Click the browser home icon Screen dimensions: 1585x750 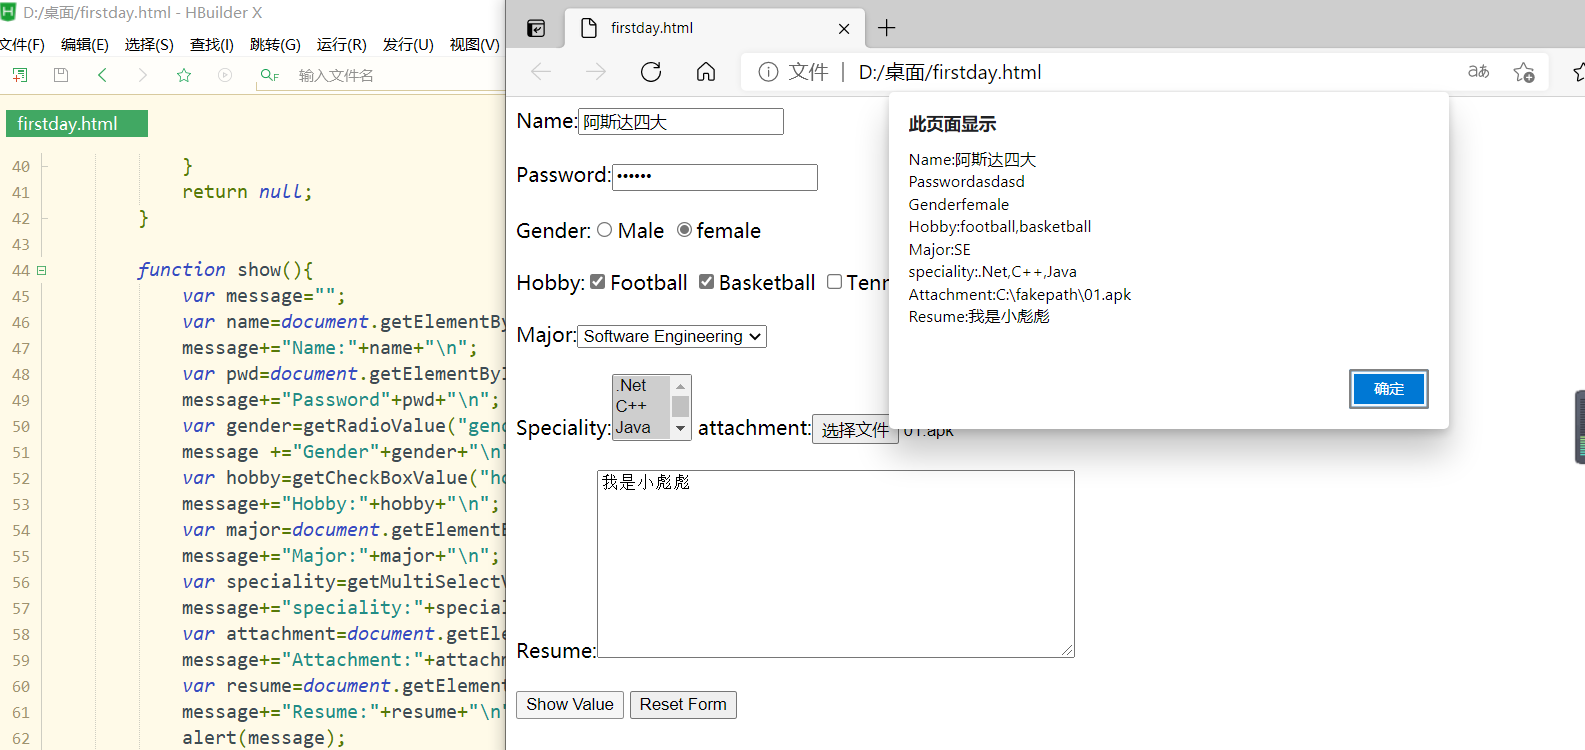pyautogui.click(x=706, y=72)
